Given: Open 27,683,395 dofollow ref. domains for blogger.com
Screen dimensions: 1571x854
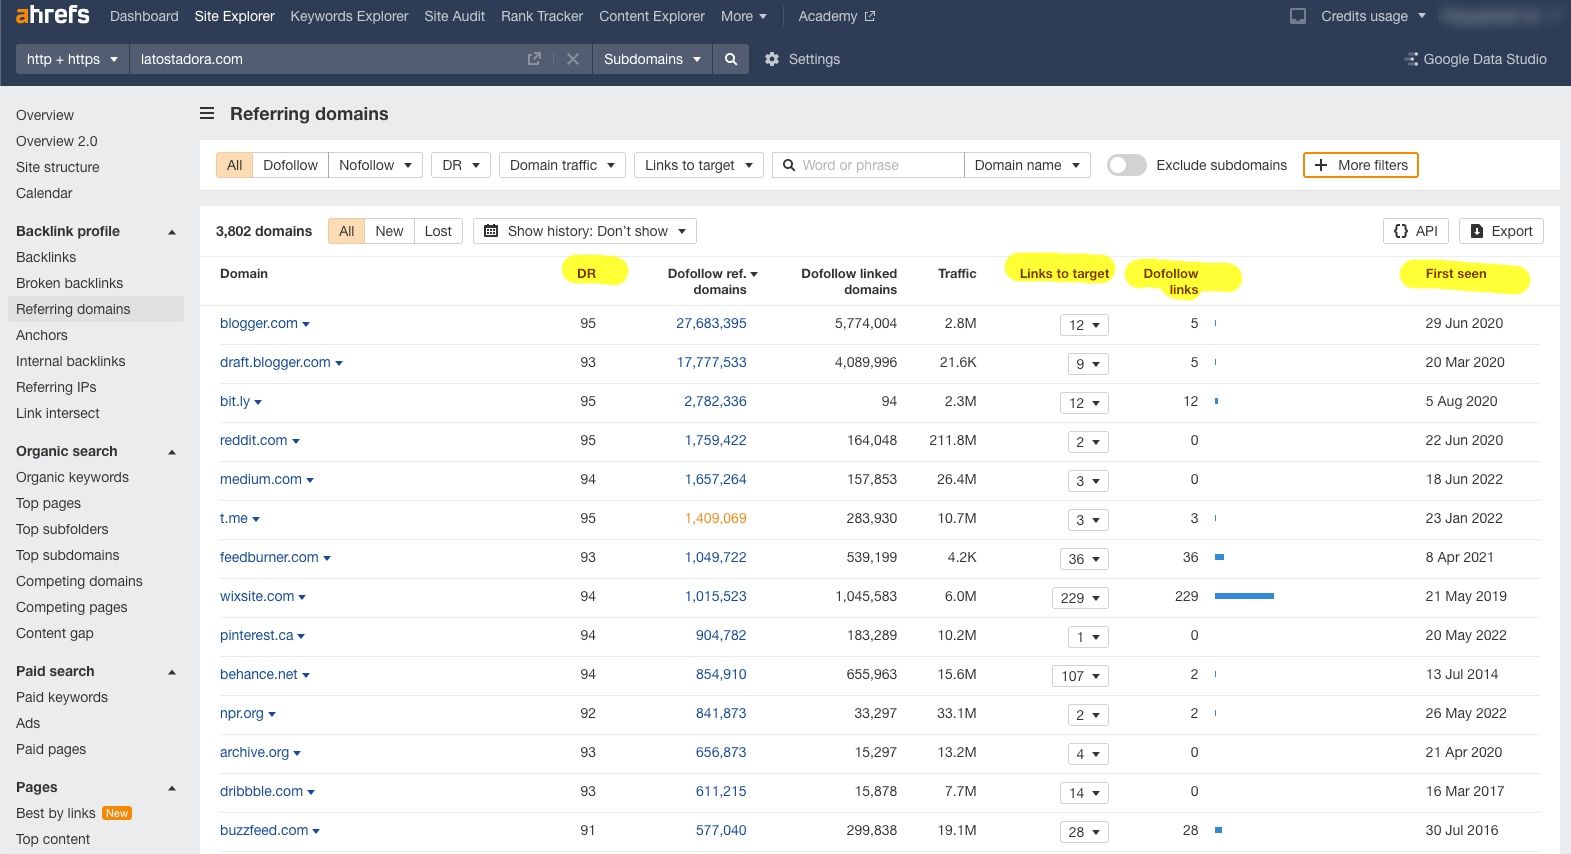Looking at the screenshot, I should click(711, 323).
